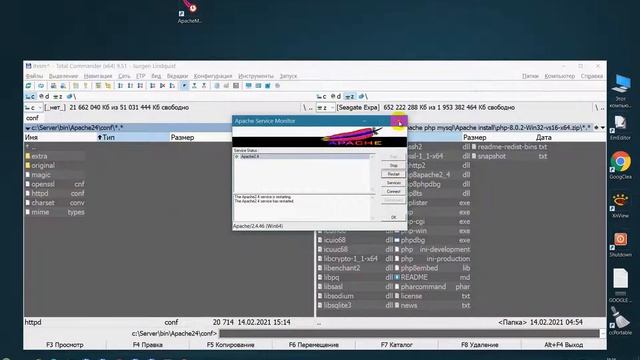Open Запуск menu
The image size is (640, 360).
pos(288,76)
